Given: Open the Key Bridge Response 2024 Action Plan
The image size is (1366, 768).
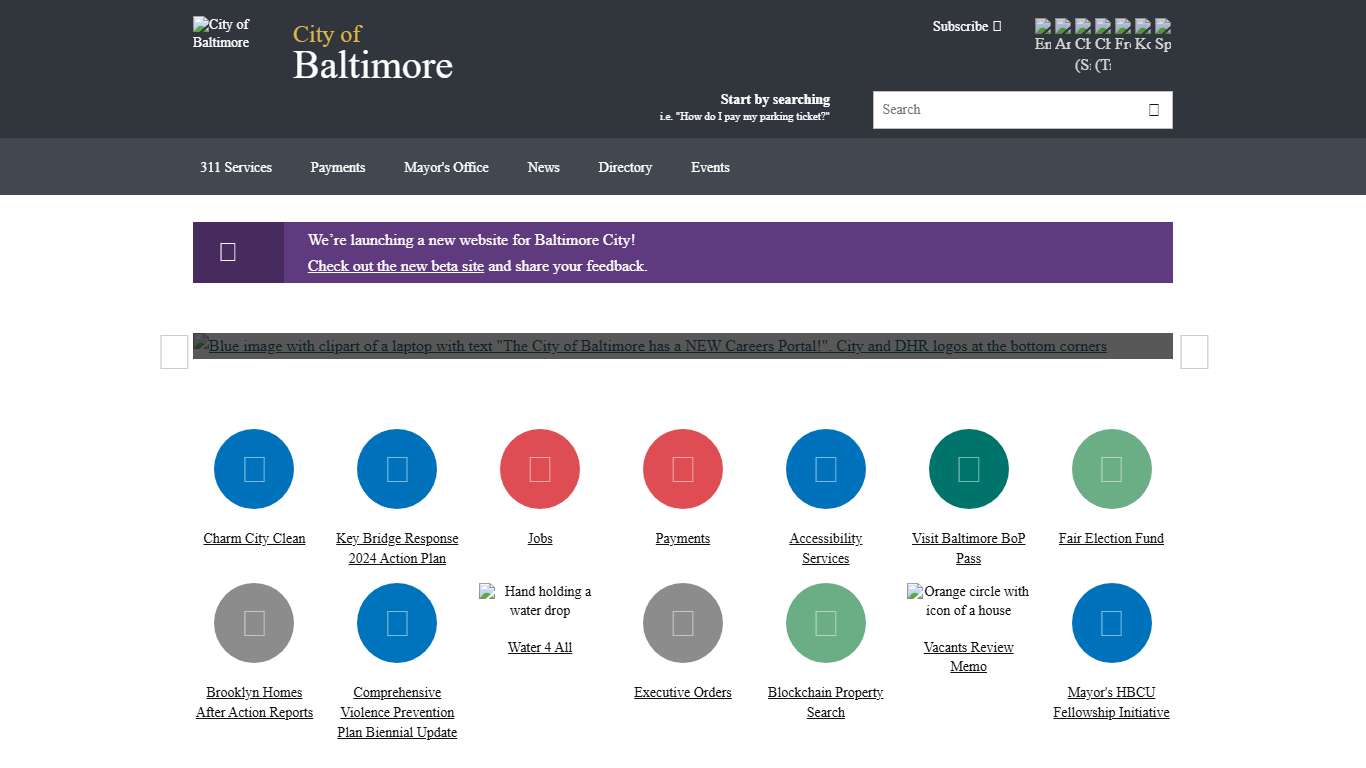Looking at the screenshot, I should tap(397, 468).
